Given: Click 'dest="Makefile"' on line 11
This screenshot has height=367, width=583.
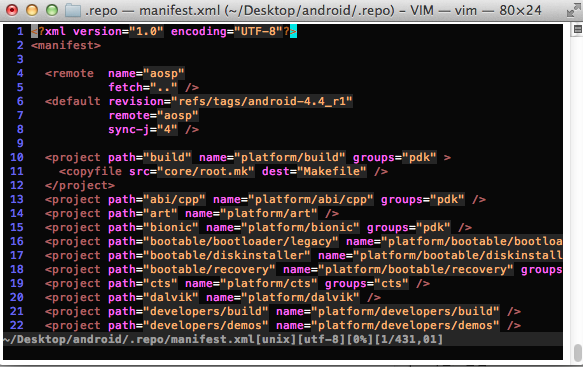Looking at the screenshot, I should pyautogui.click(x=314, y=171).
